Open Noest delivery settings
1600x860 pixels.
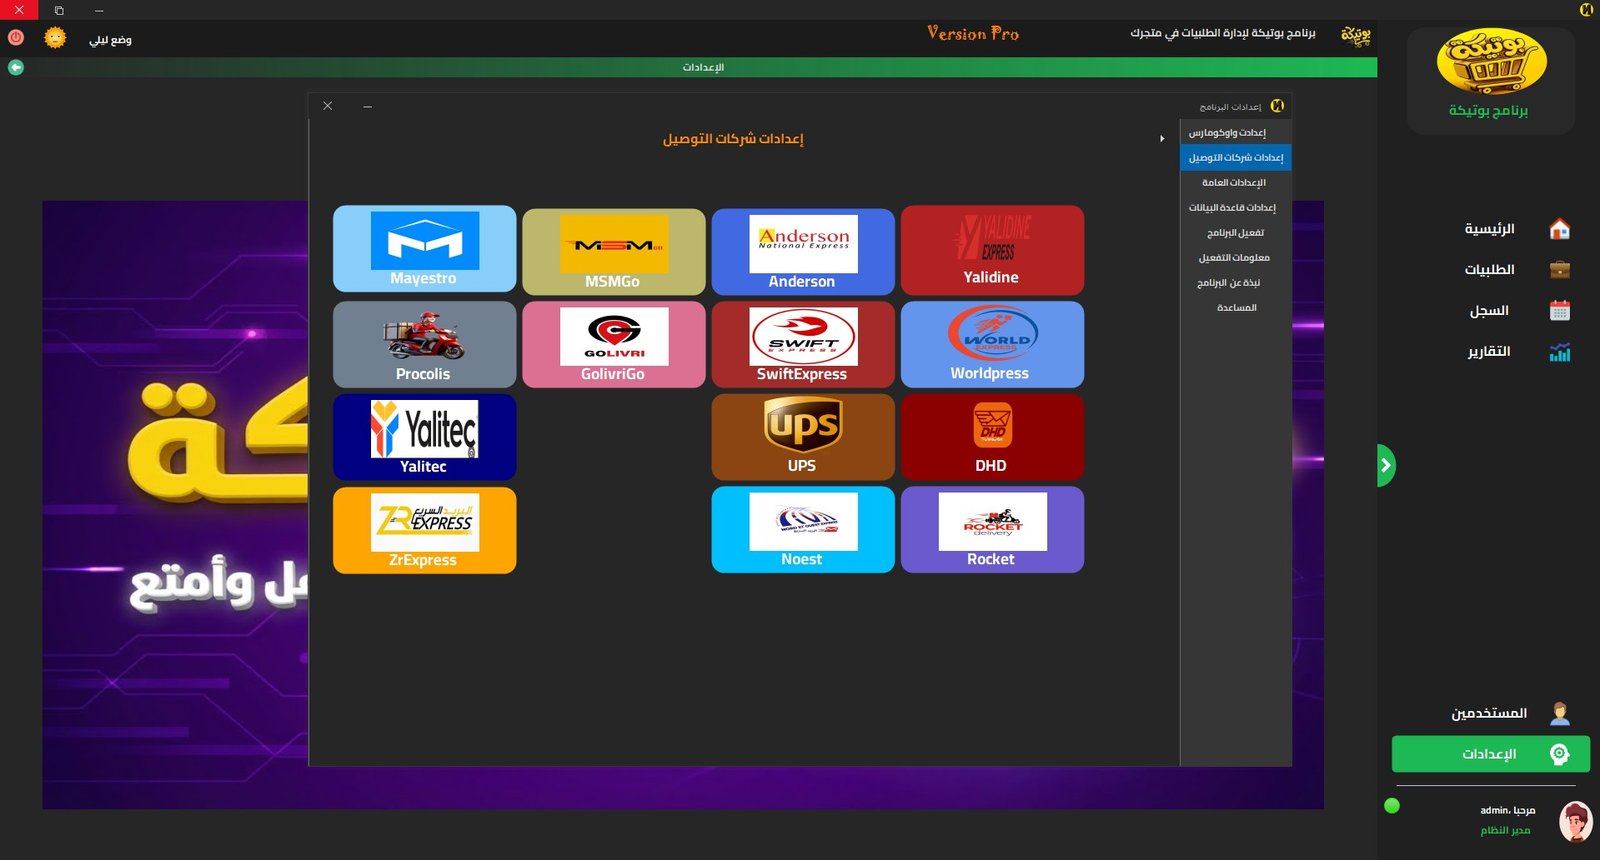pos(802,530)
